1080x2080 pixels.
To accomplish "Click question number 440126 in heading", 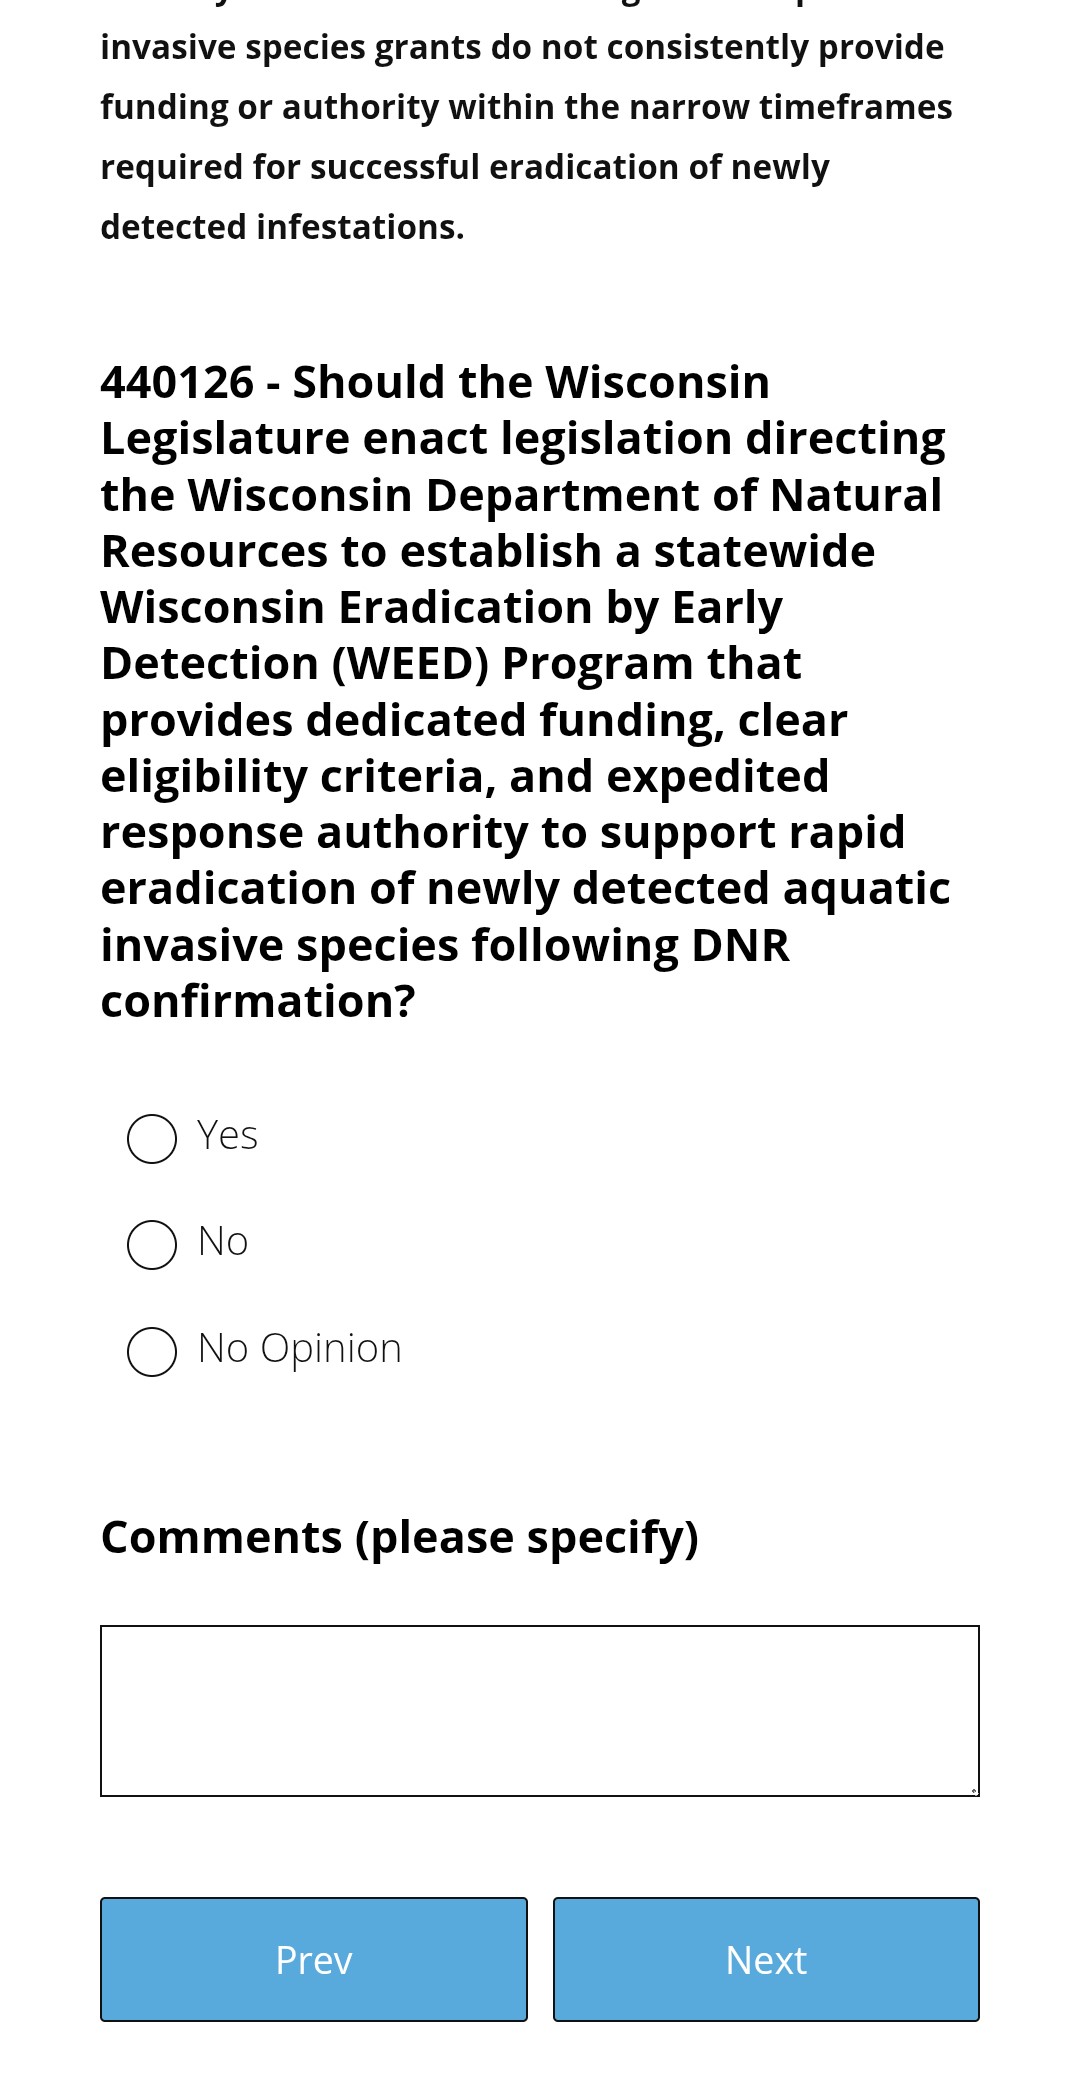I will click(x=178, y=382).
